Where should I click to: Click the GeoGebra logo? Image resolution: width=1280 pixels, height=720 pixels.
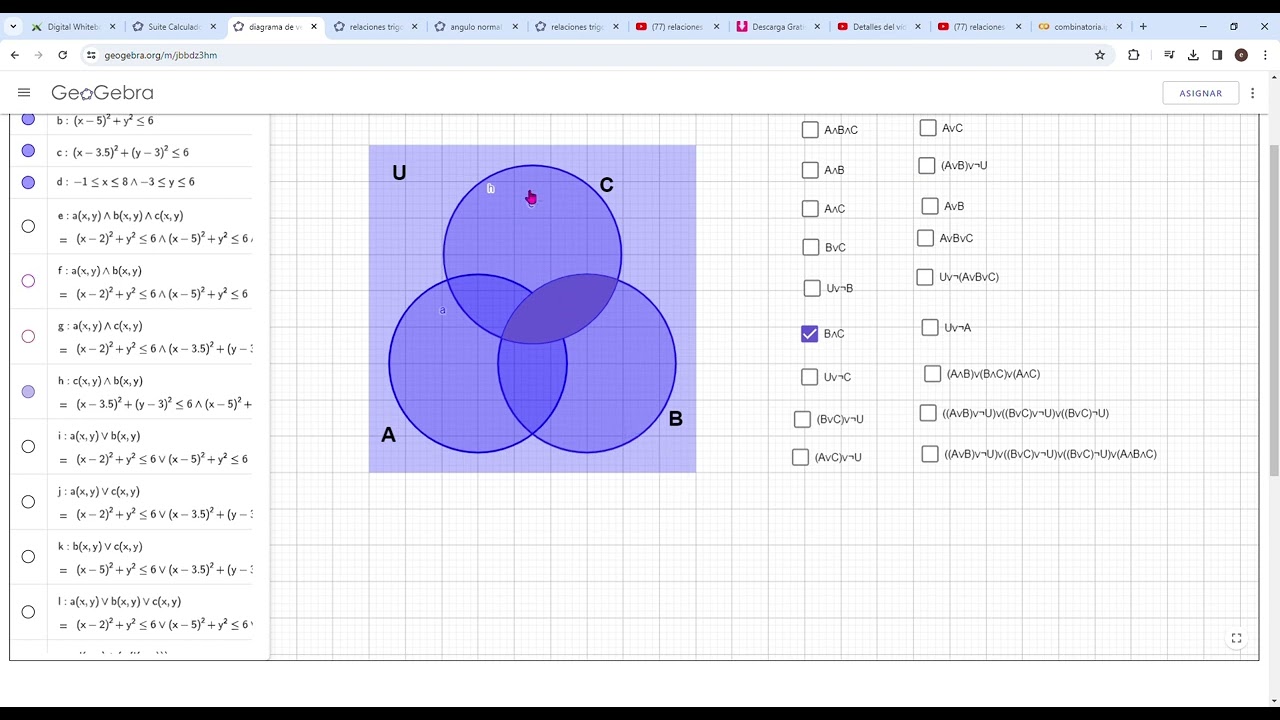(x=102, y=93)
